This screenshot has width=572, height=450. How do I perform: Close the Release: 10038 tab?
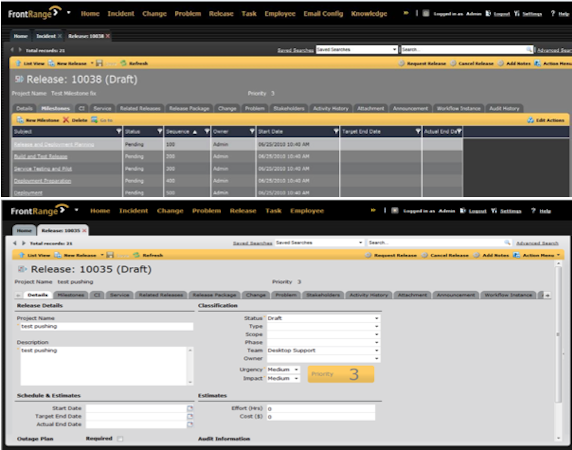tap(108, 36)
